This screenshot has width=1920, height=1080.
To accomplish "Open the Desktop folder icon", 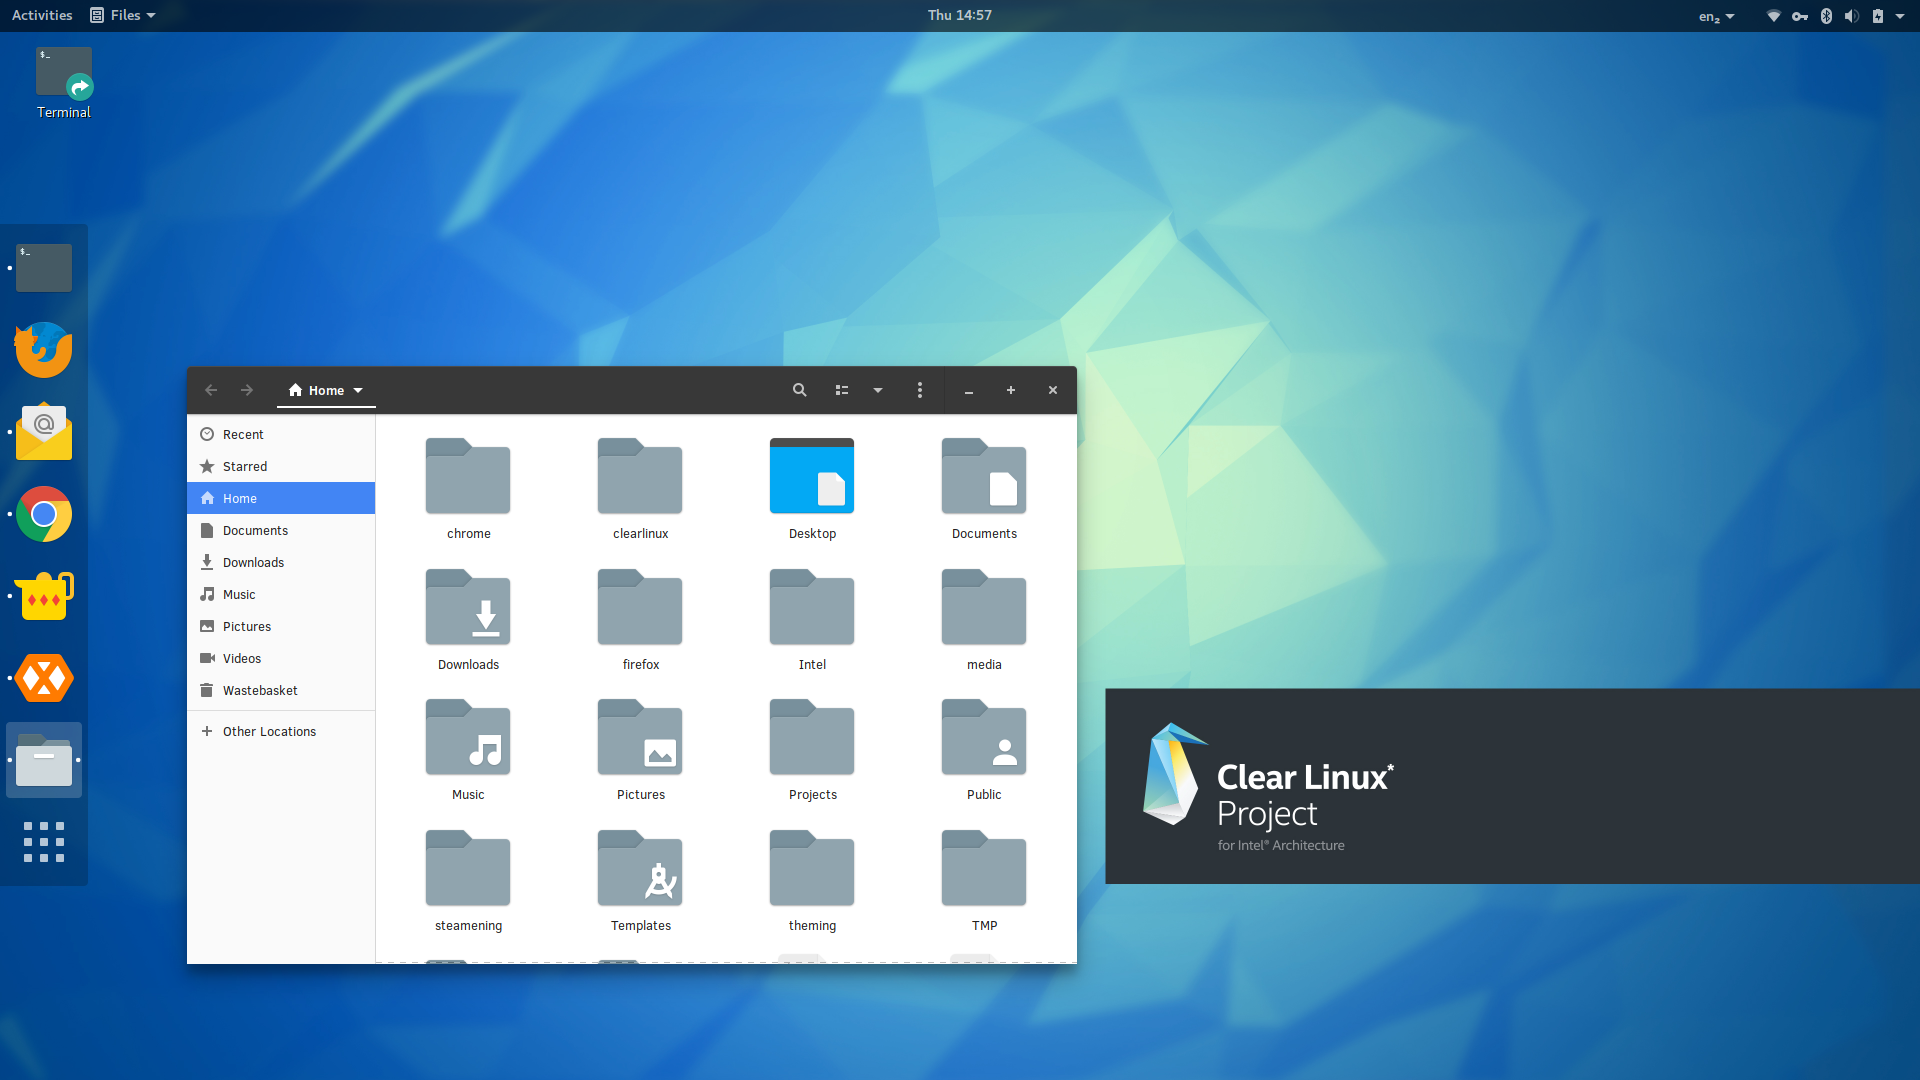I will coord(812,476).
